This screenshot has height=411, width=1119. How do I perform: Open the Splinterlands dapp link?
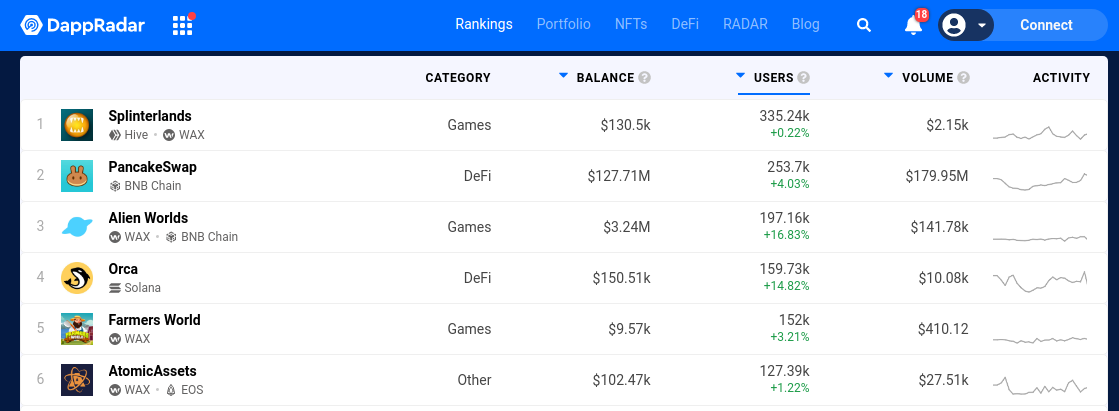[150, 116]
